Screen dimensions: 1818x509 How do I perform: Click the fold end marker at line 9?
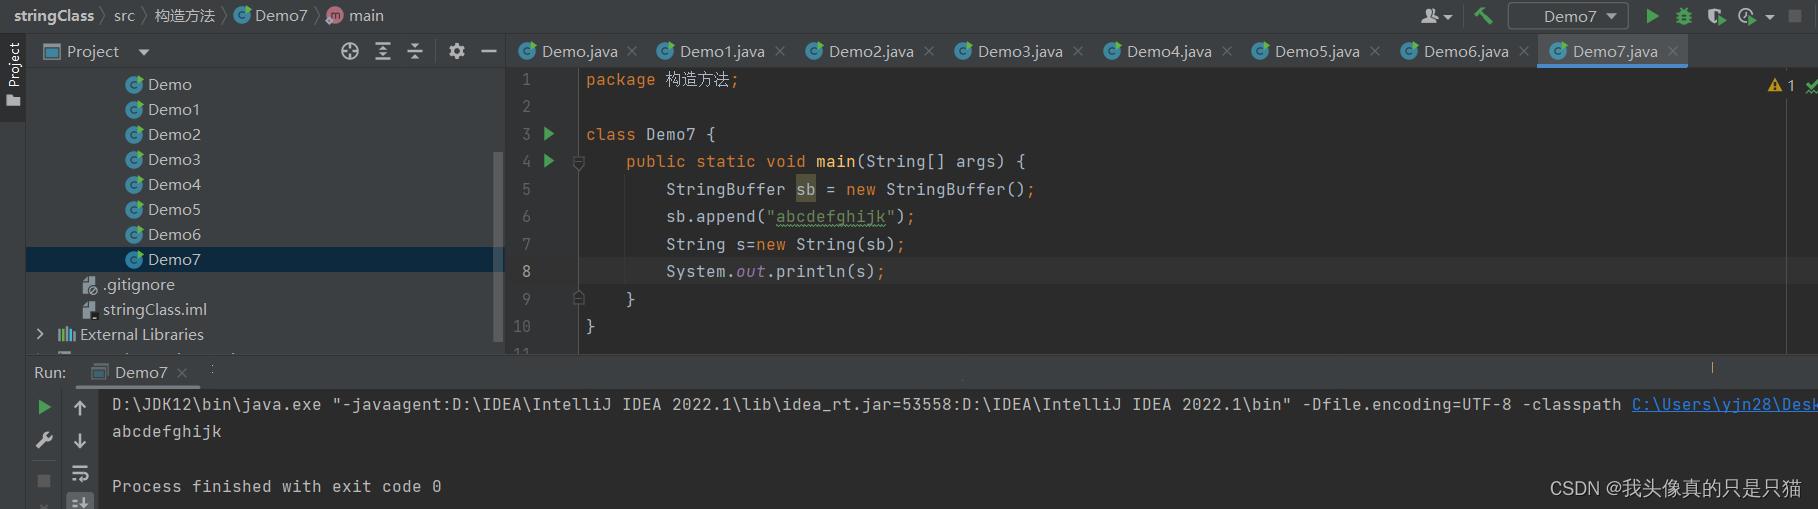[578, 298]
